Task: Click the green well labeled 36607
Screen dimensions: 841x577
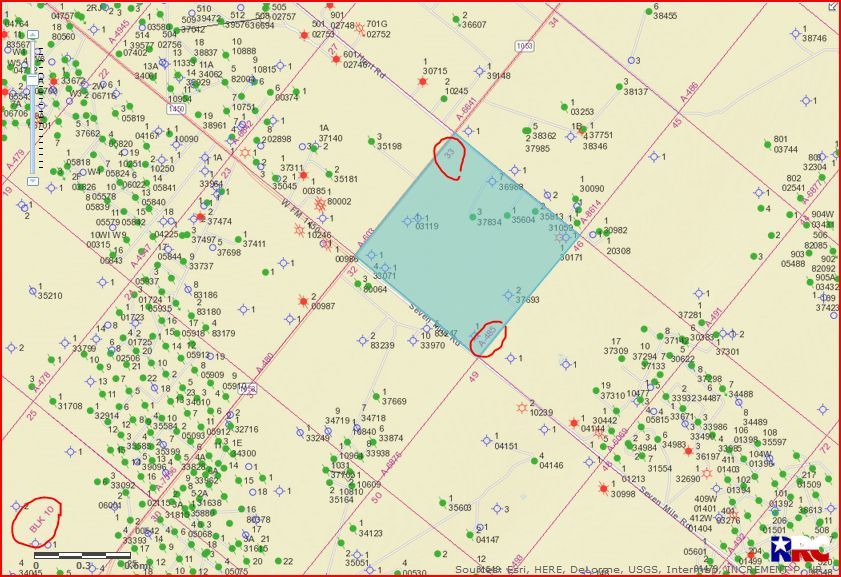Action: pyautogui.click(x=456, y=19)
